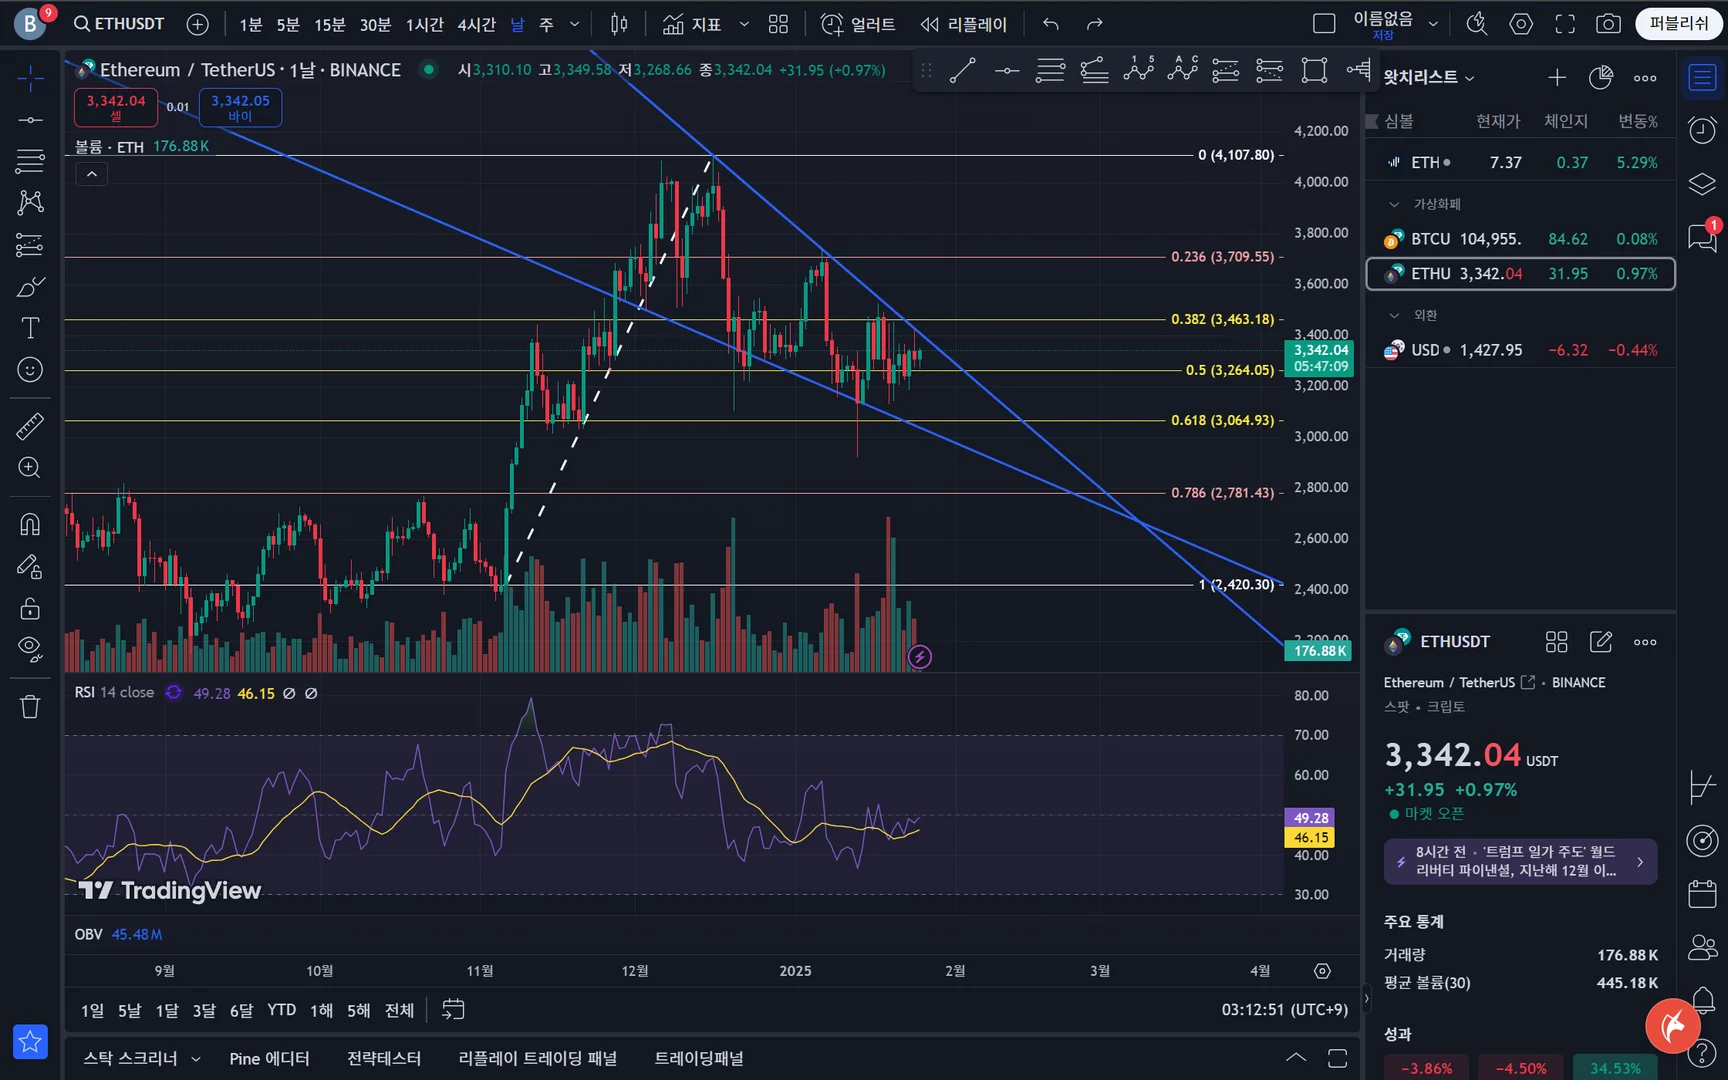Select the YTD date range
The image size is (1728, 1080).
tap(282, 1010)
